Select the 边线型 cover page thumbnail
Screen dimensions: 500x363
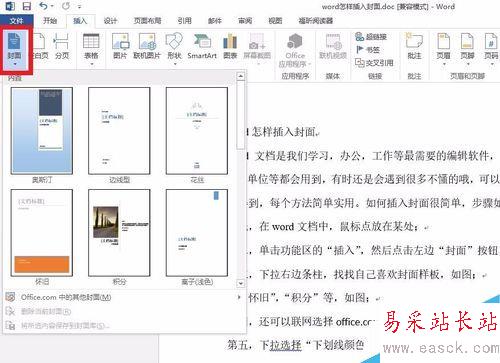[119, 131]
